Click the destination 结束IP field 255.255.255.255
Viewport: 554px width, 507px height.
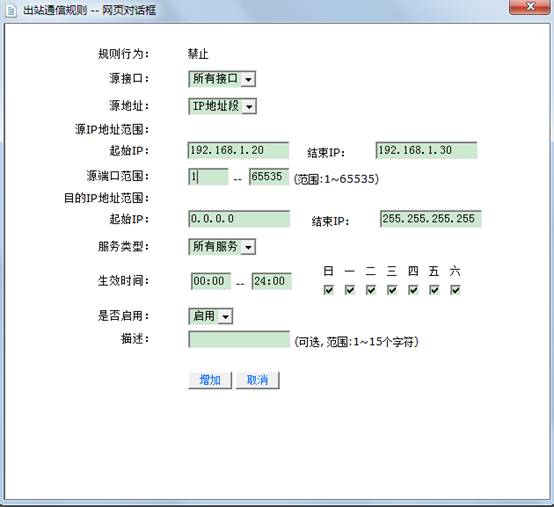[x=431, y=219]
